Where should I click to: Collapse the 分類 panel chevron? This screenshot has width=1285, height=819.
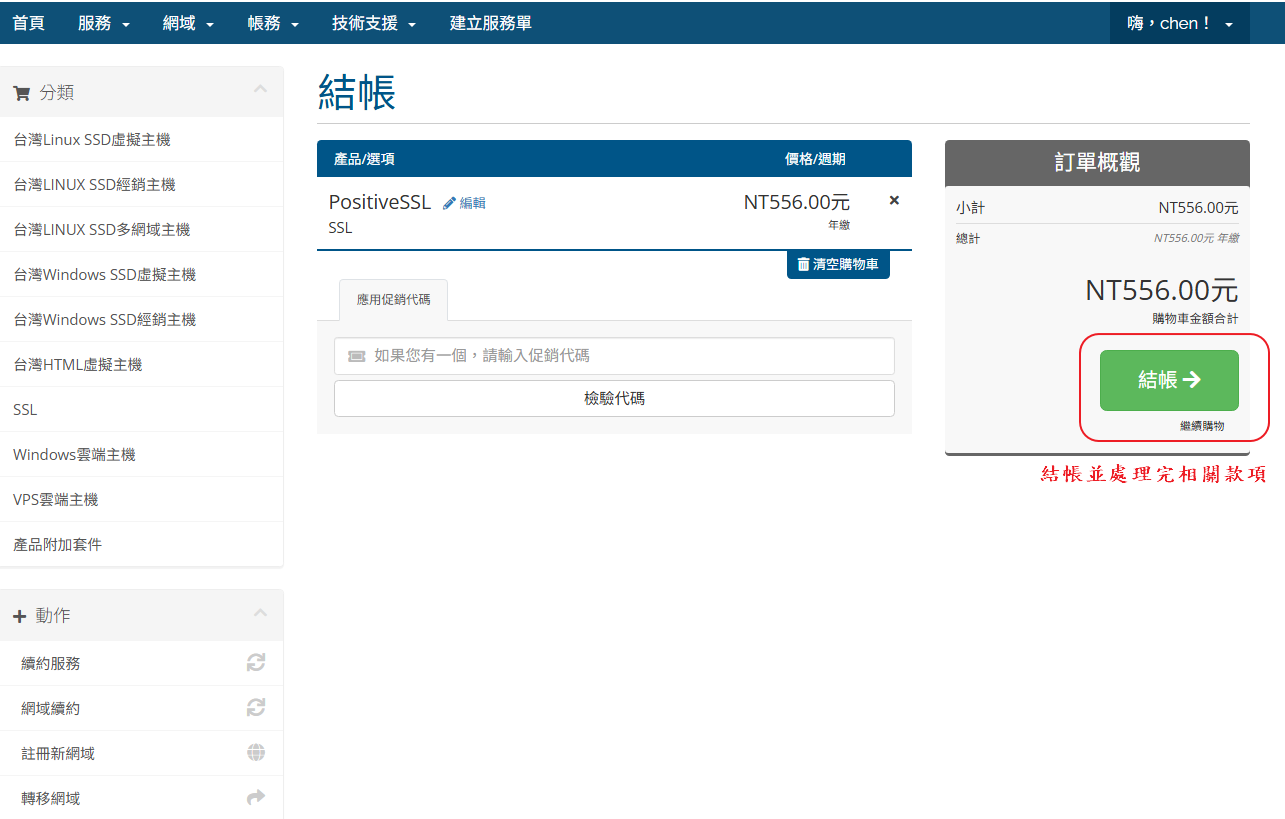point(260,90)
